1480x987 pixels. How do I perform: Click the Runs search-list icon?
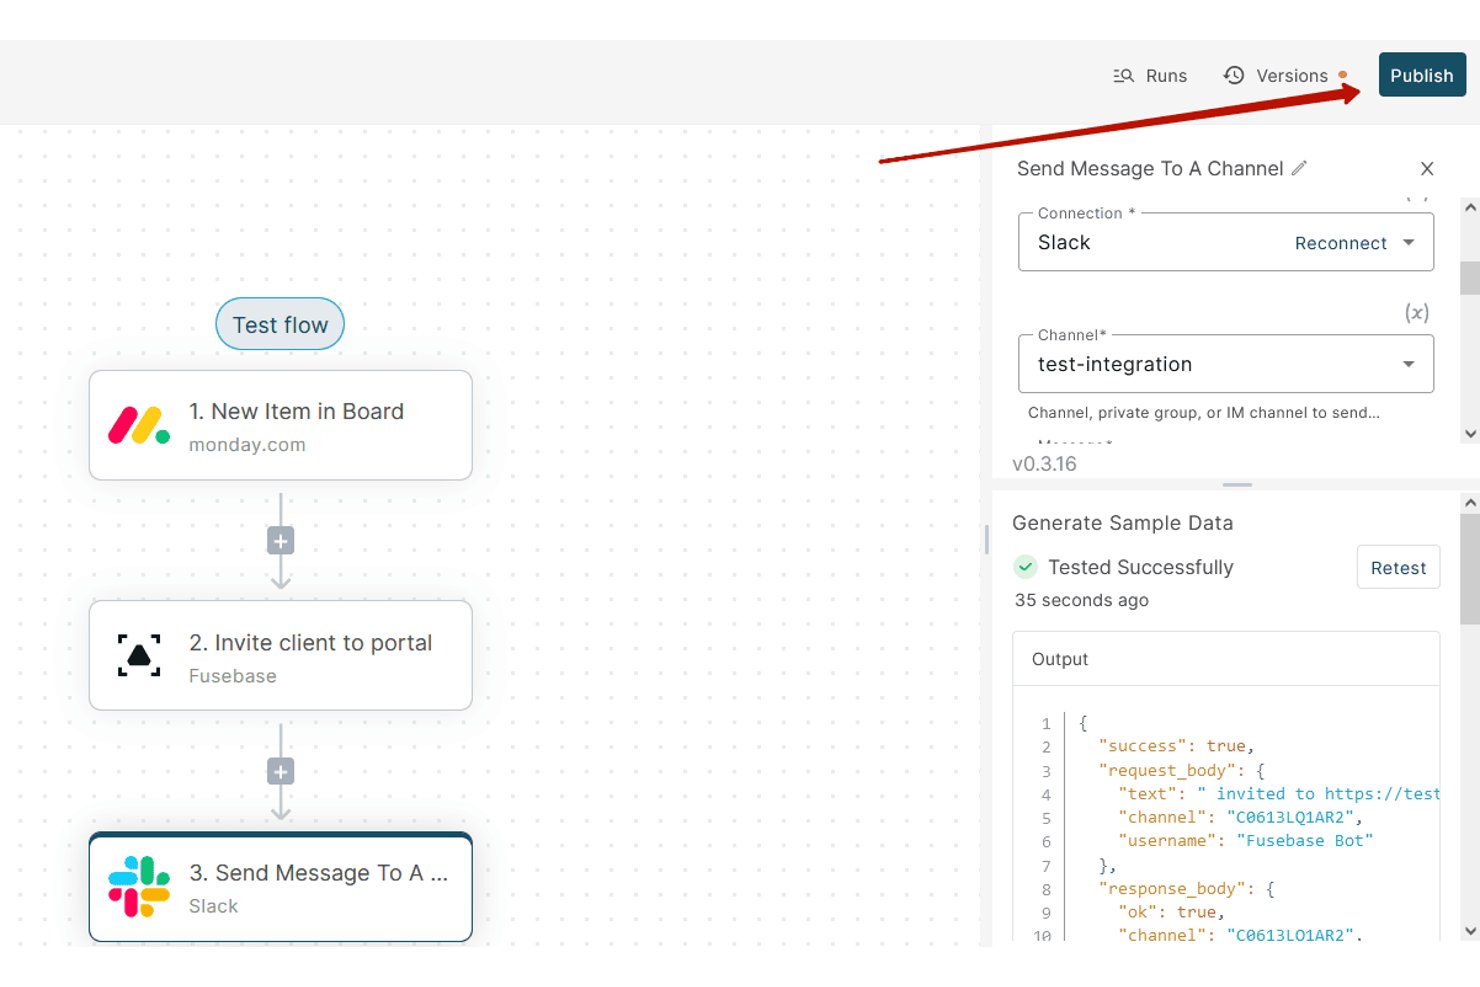1123,76
